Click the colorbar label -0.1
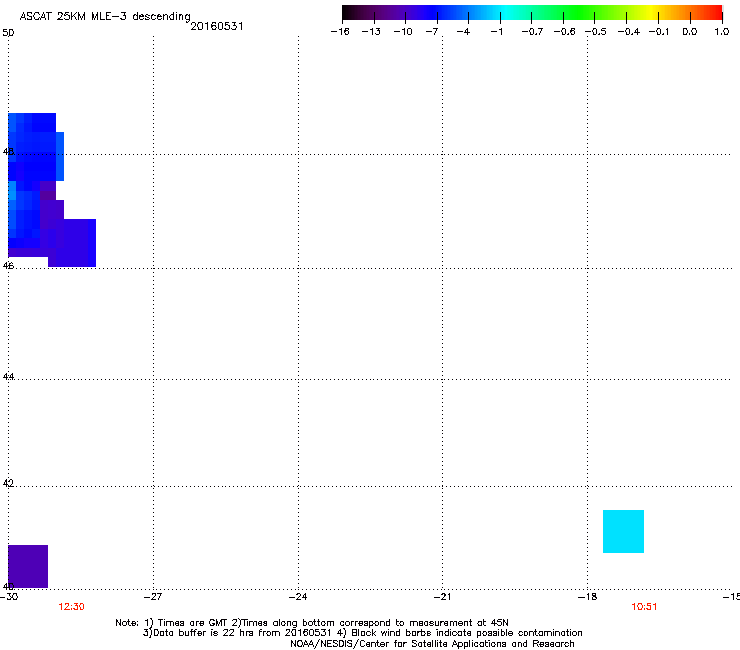The height and width of the screenshot is (650, 740). [x=659, y=32]
